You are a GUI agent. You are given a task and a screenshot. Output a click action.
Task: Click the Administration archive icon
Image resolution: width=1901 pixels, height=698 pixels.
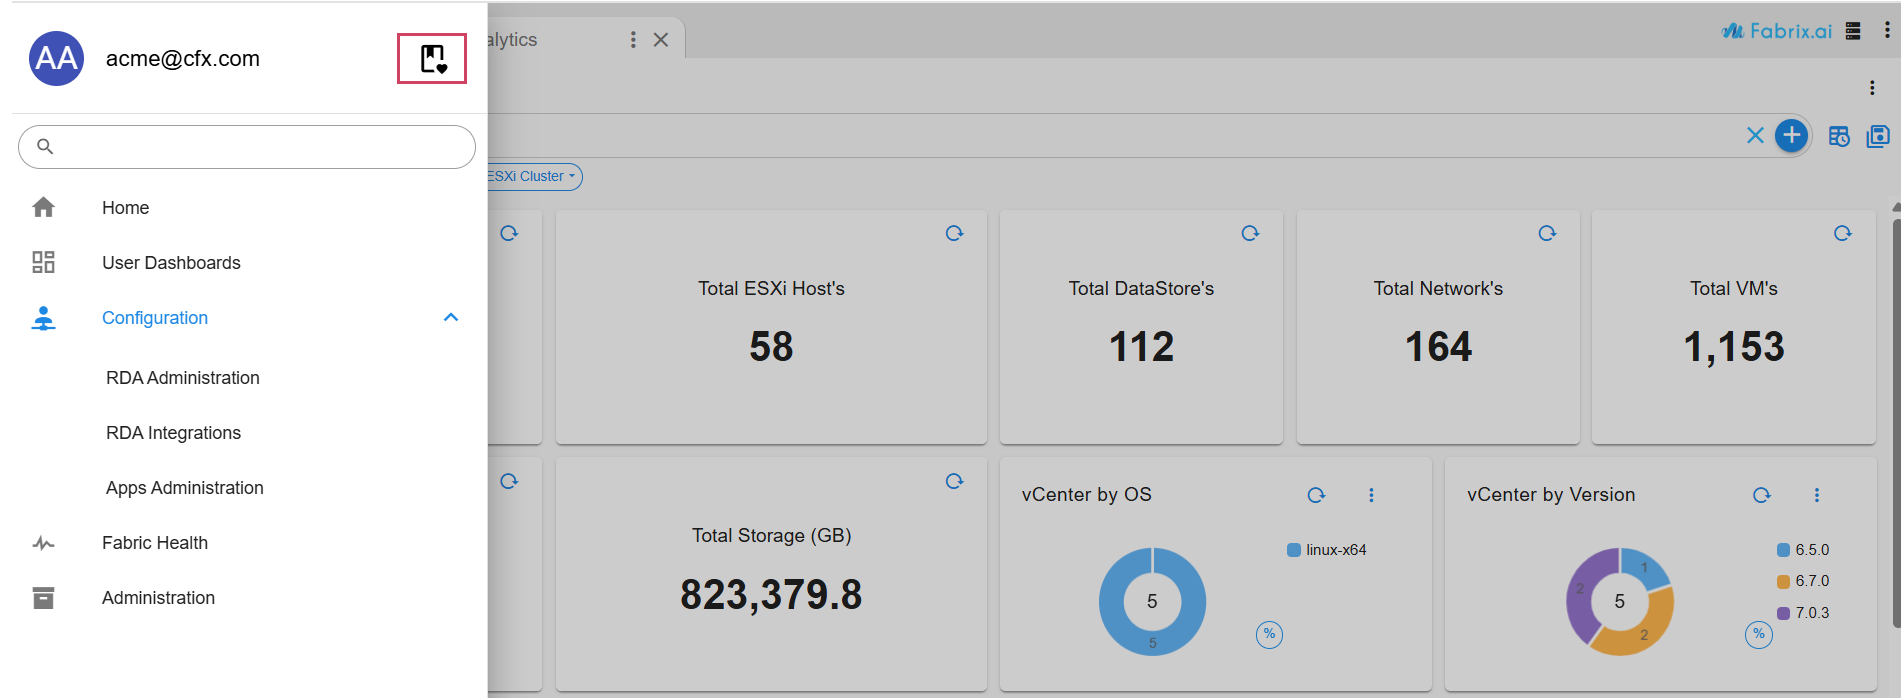coord(43,598)
